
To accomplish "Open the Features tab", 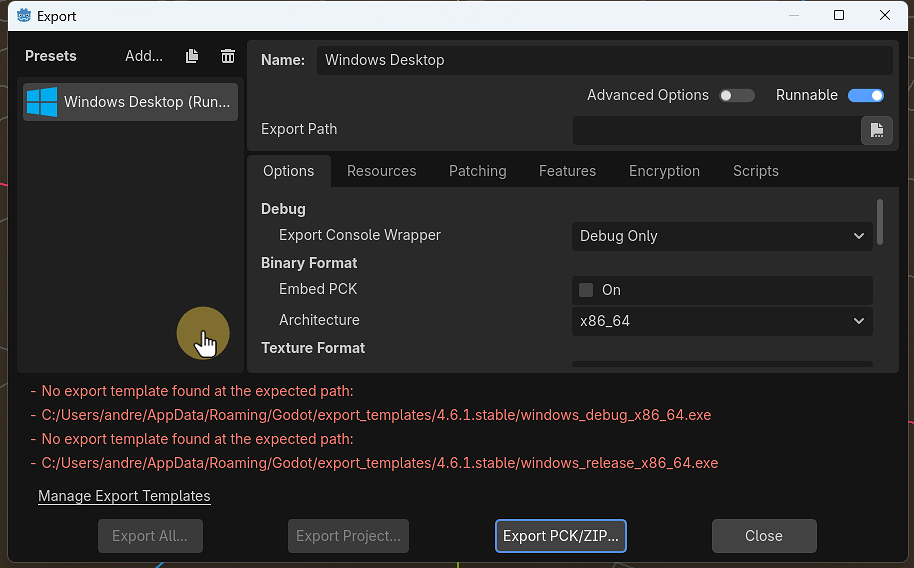I will point(567,171).
